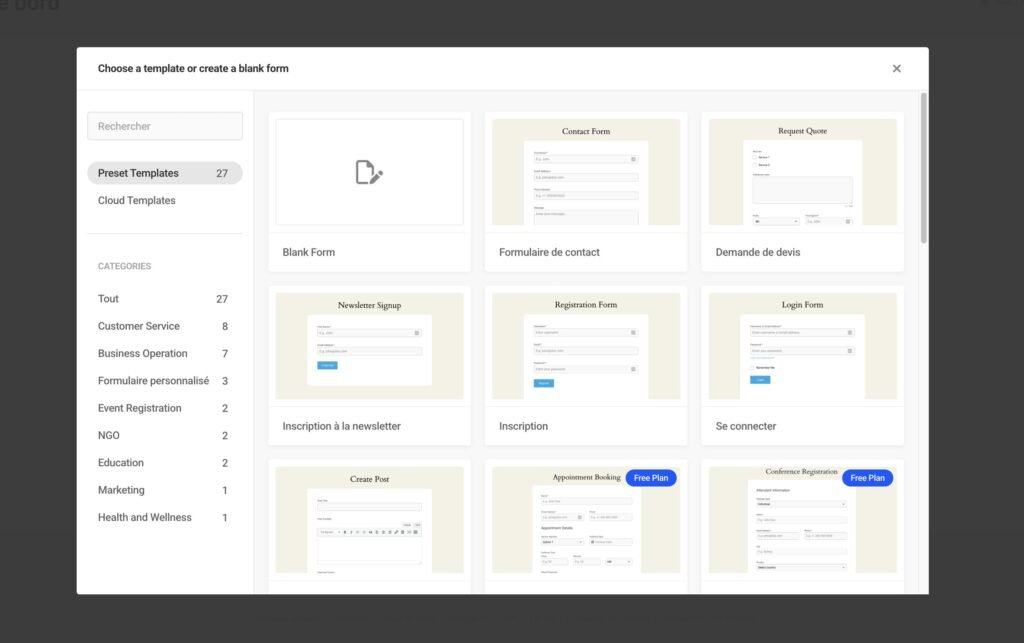Filter by the Tout category

(x=109, y=299)
